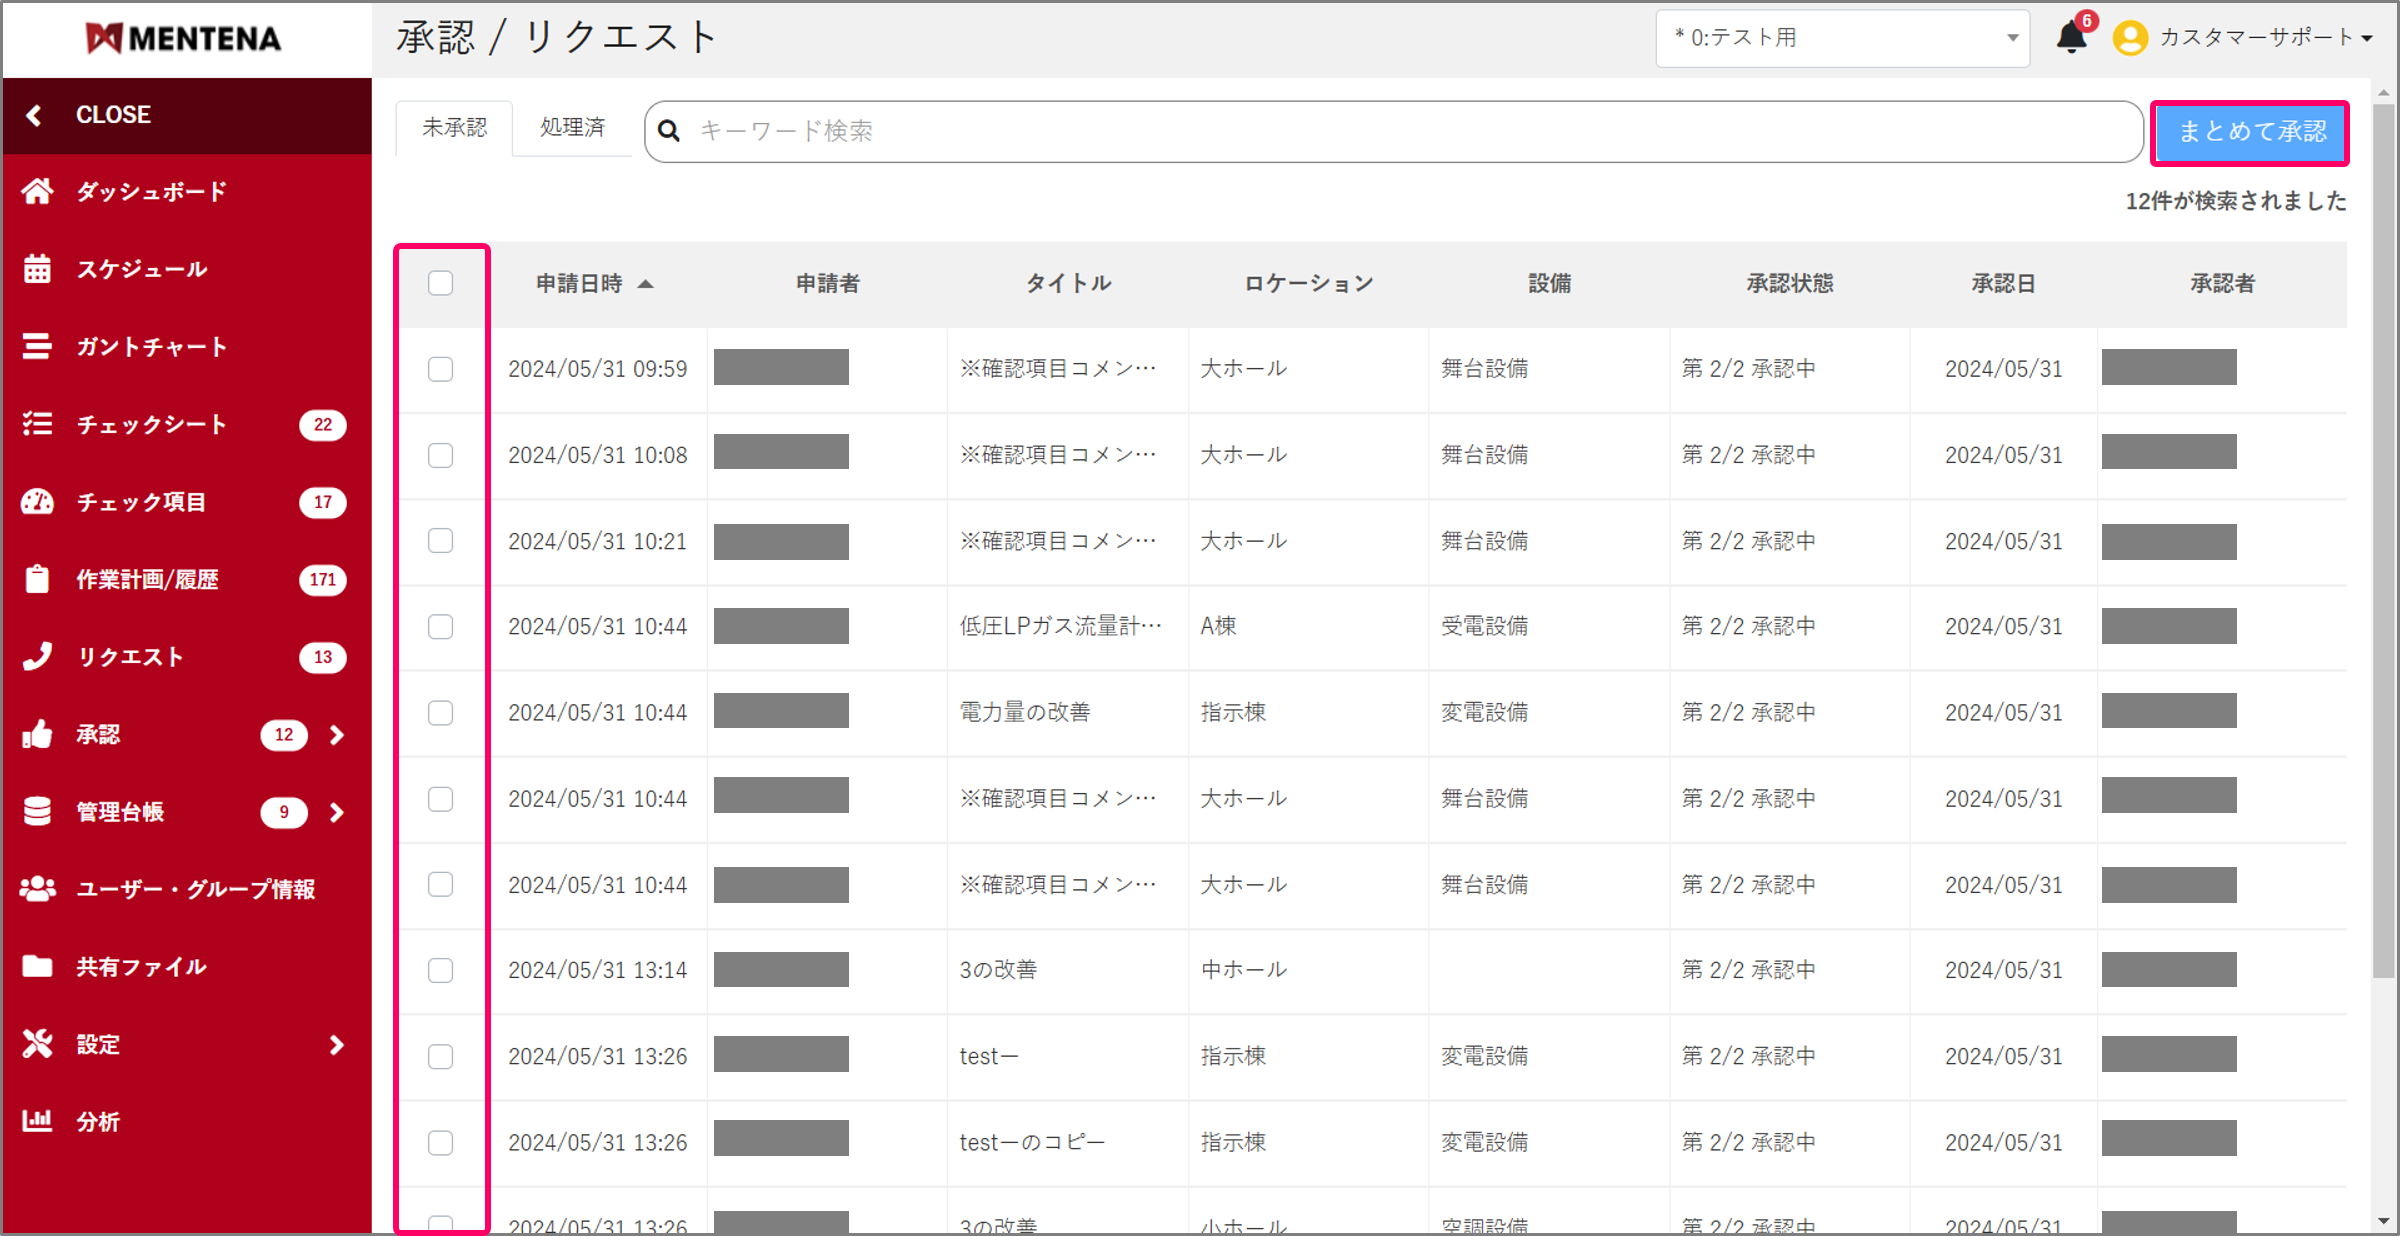Click the keyword search input field

[x=1400, y=131]
